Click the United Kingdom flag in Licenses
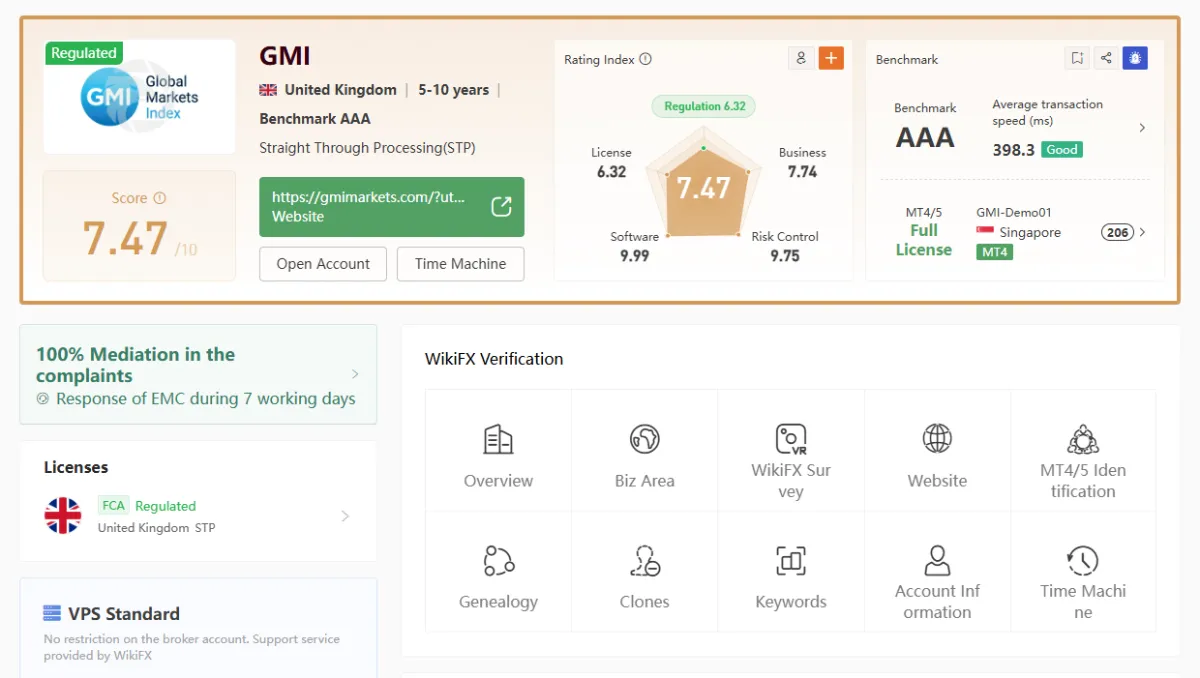Screen dimensions: 1200x678 click(x=63, y=516)
